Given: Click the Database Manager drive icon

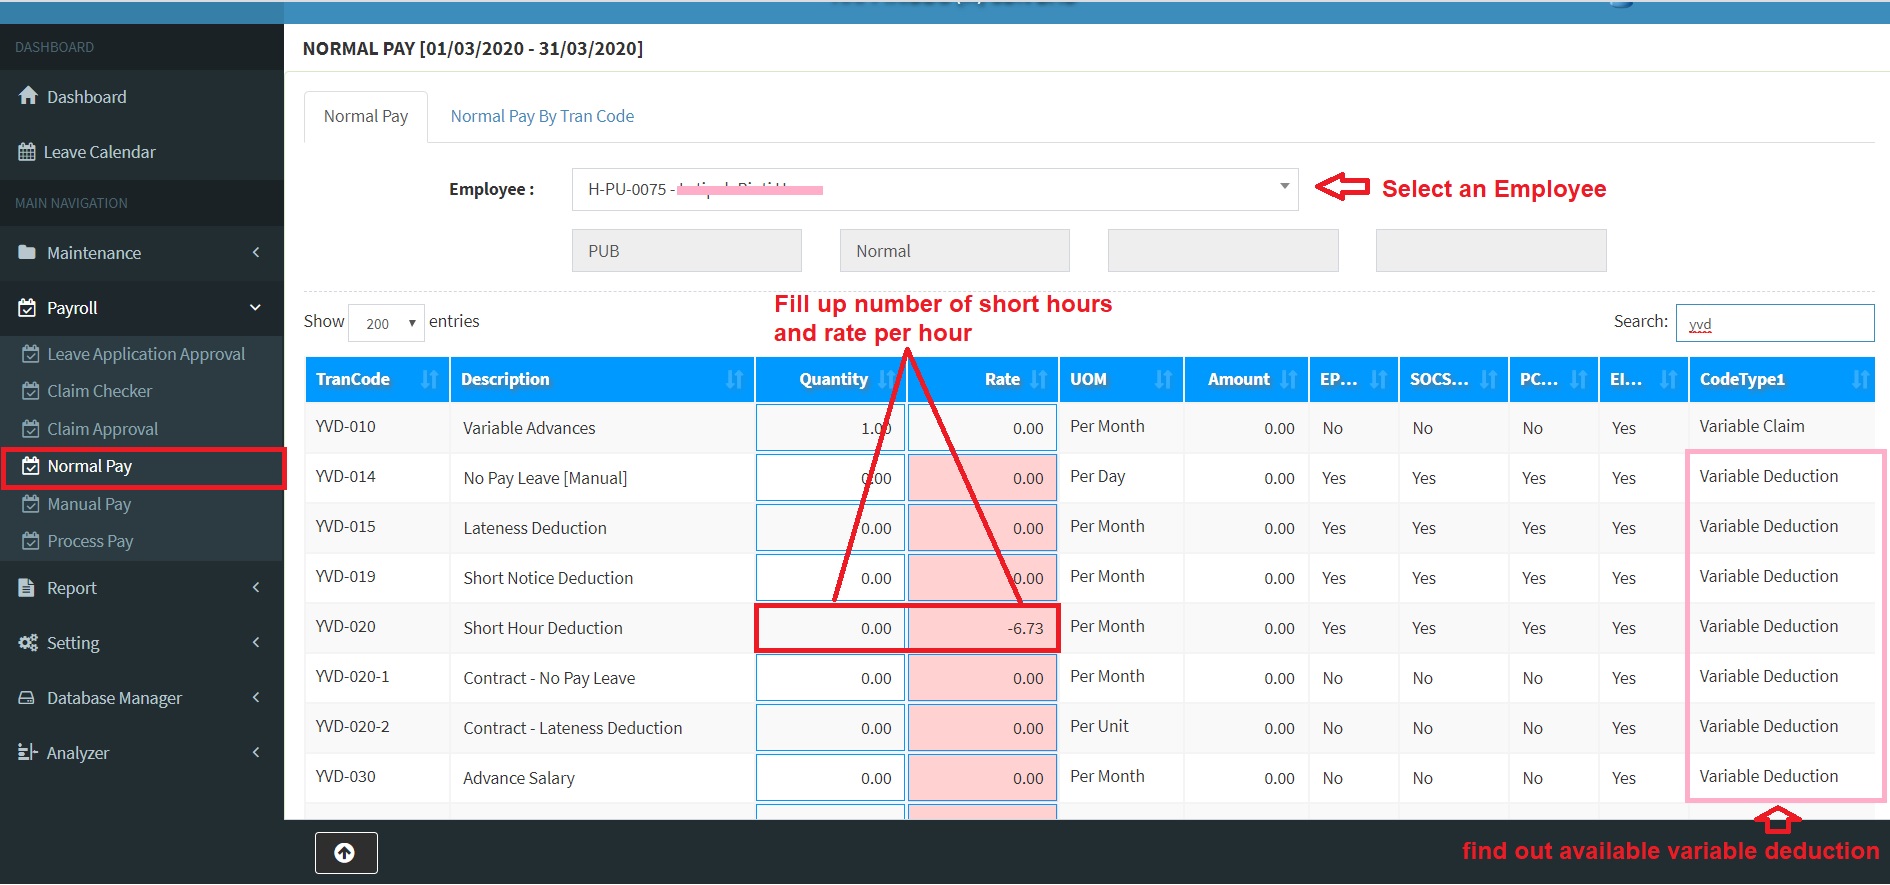Looking at the screenshot, I should [x=27, y=698].
